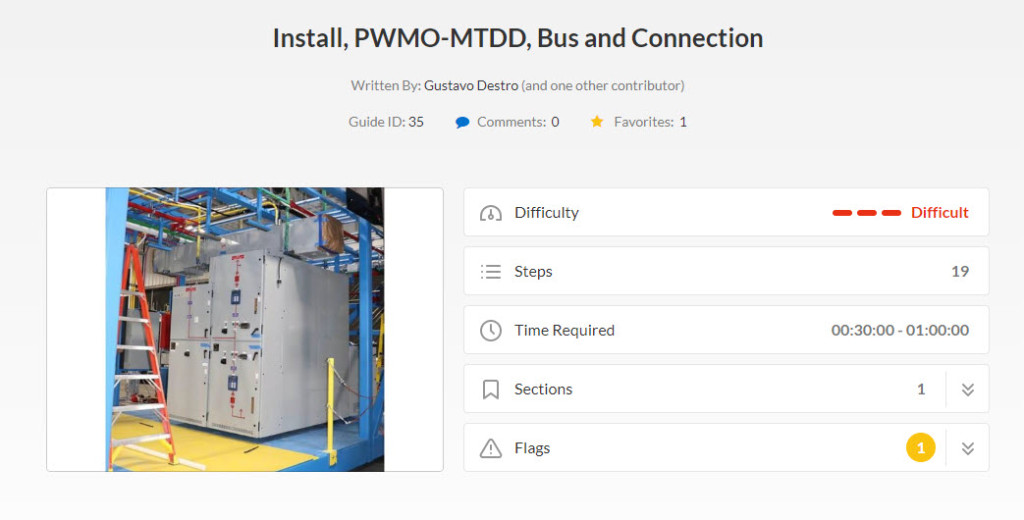Click the red 'Difficult' label
Screen dimensions: 1024x520
tap(939, 213)
